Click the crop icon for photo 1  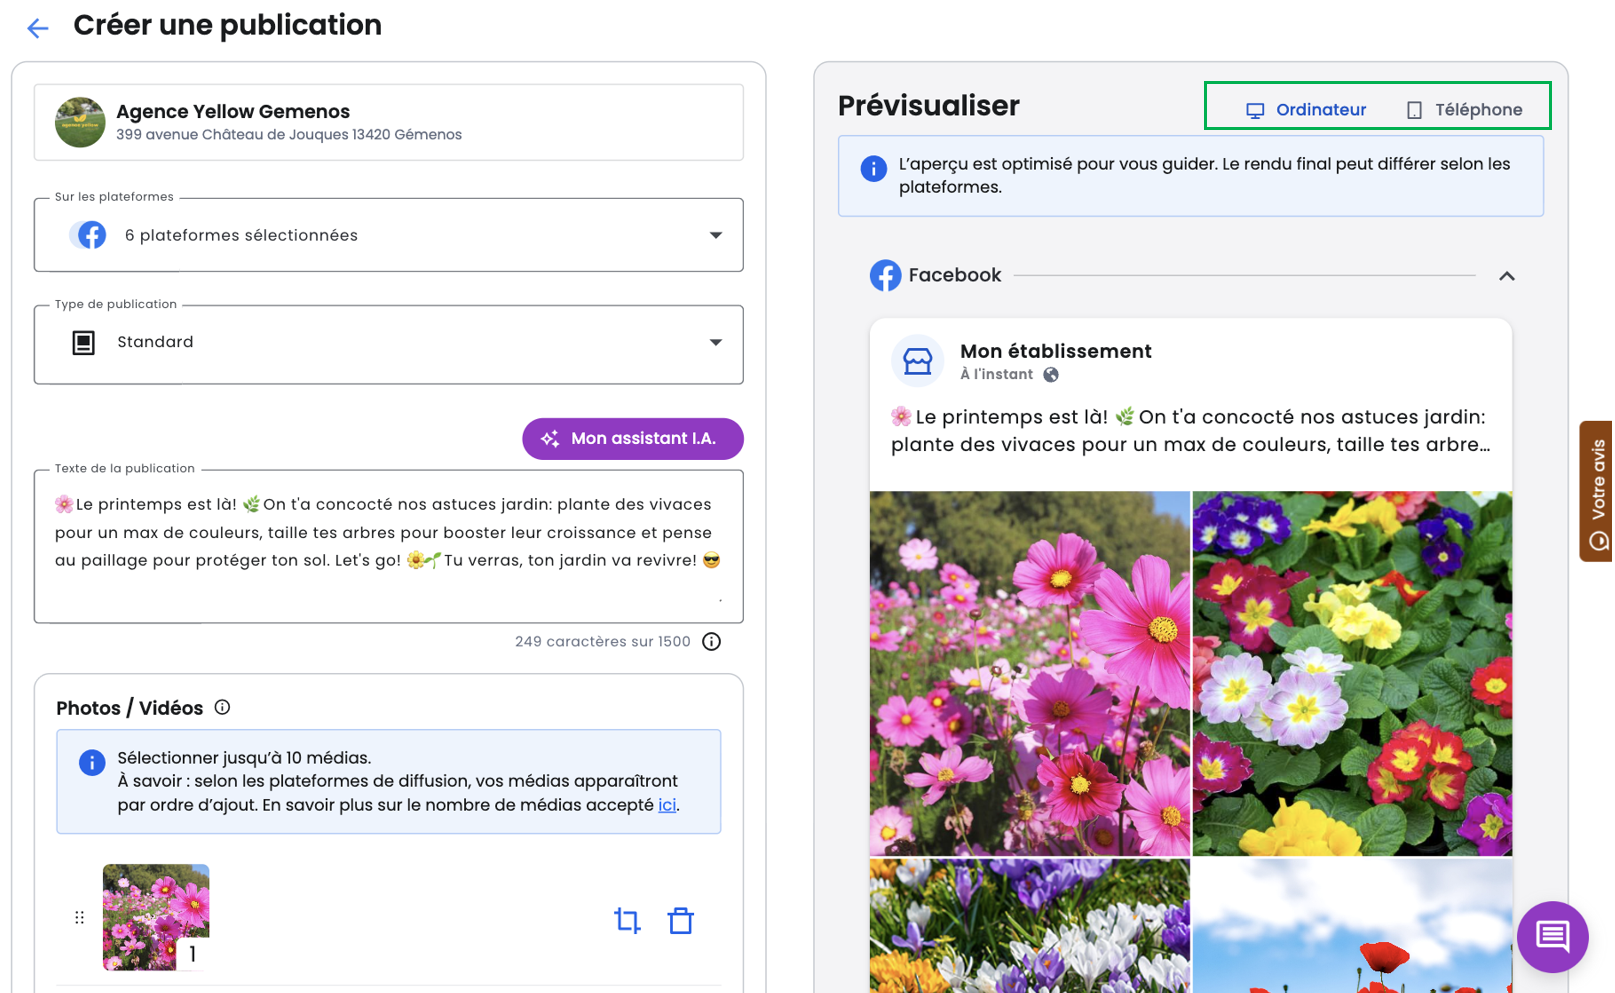point(627,920)
